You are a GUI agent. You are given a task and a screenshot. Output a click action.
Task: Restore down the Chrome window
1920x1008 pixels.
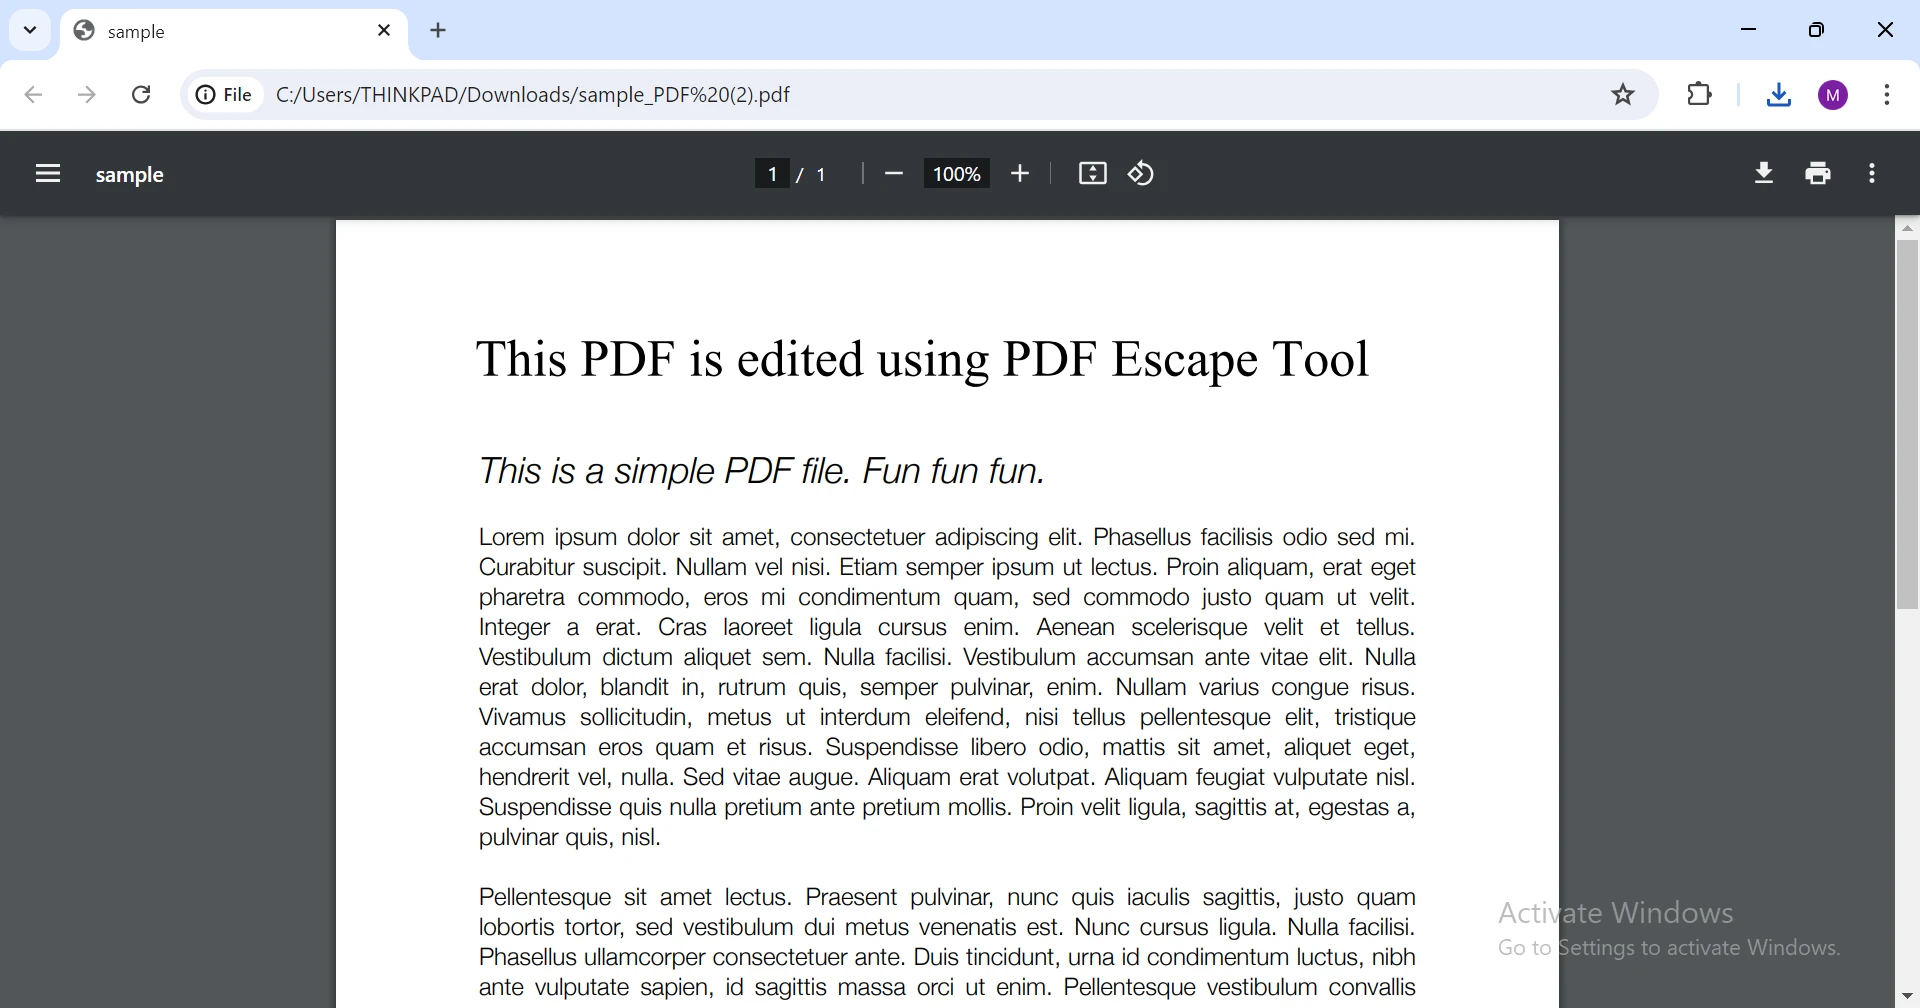[x=1817, y=31]
